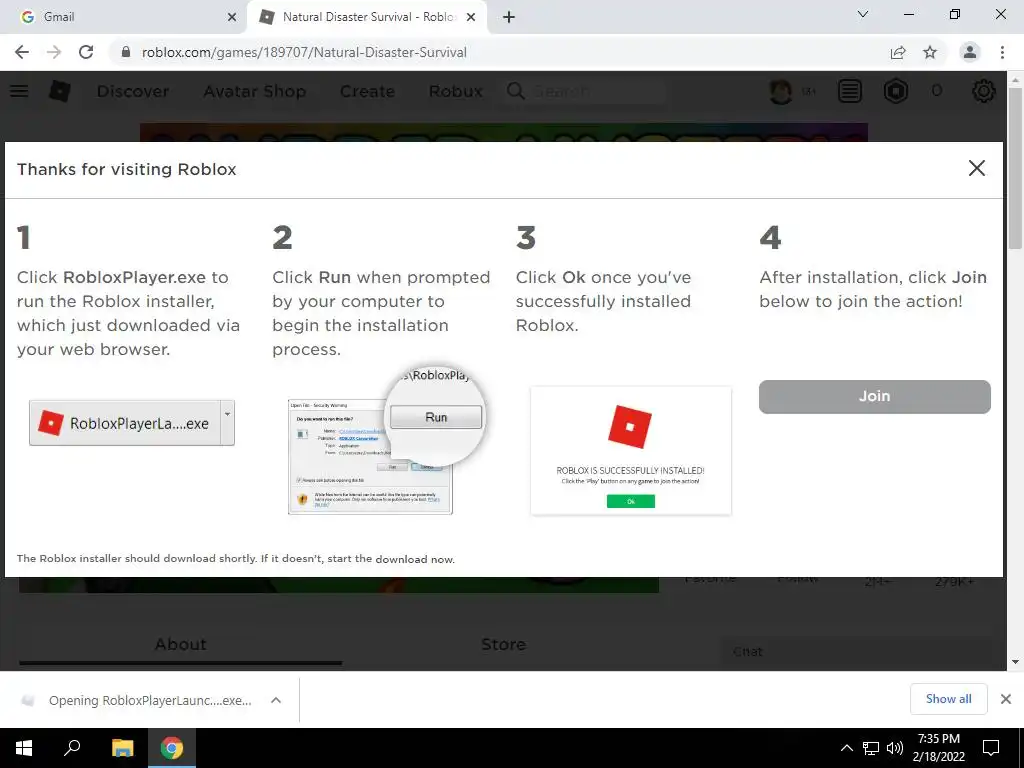
Task: Open File Explorer from the taskbar
Action: click(x=122, y=748)
